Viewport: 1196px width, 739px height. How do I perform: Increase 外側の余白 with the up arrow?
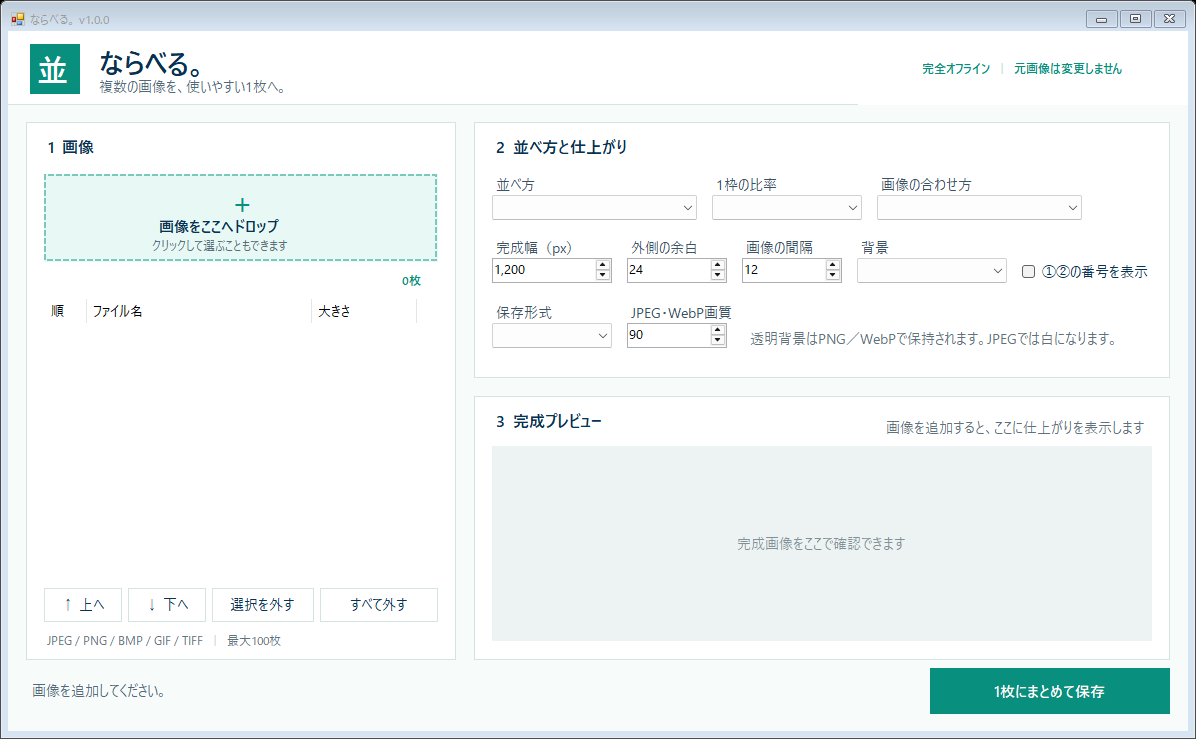[718, 265]
